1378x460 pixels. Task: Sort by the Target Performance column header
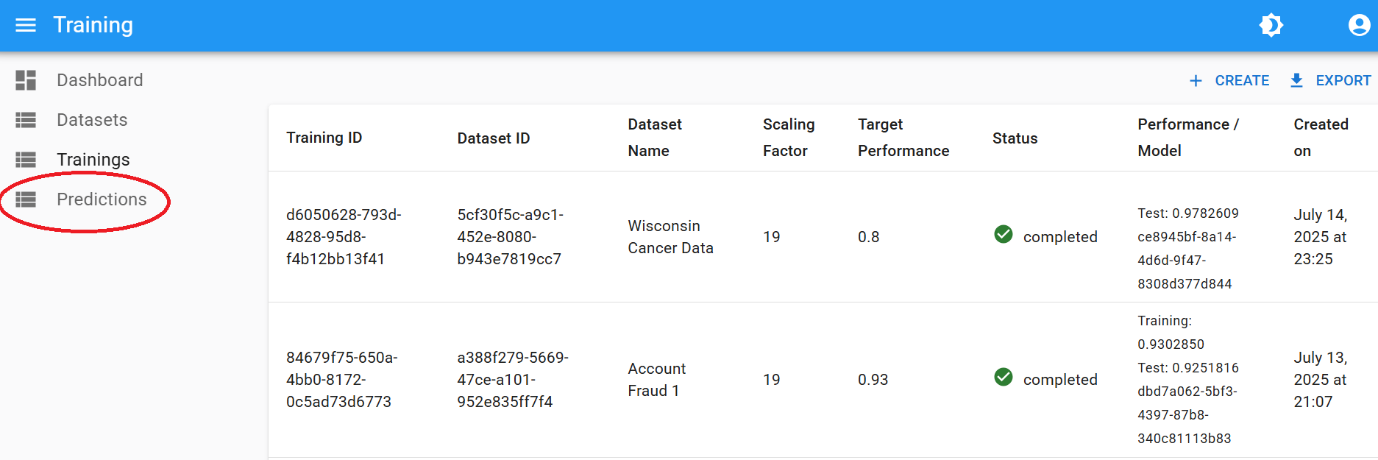903,138
